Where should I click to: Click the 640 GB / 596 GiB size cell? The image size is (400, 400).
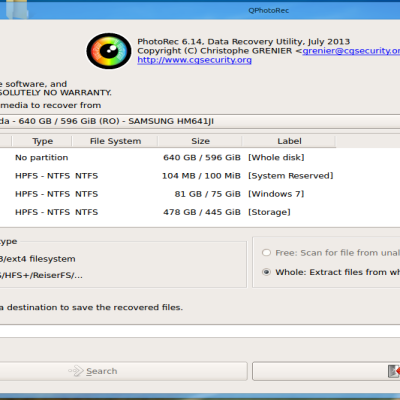click(202, 157)
